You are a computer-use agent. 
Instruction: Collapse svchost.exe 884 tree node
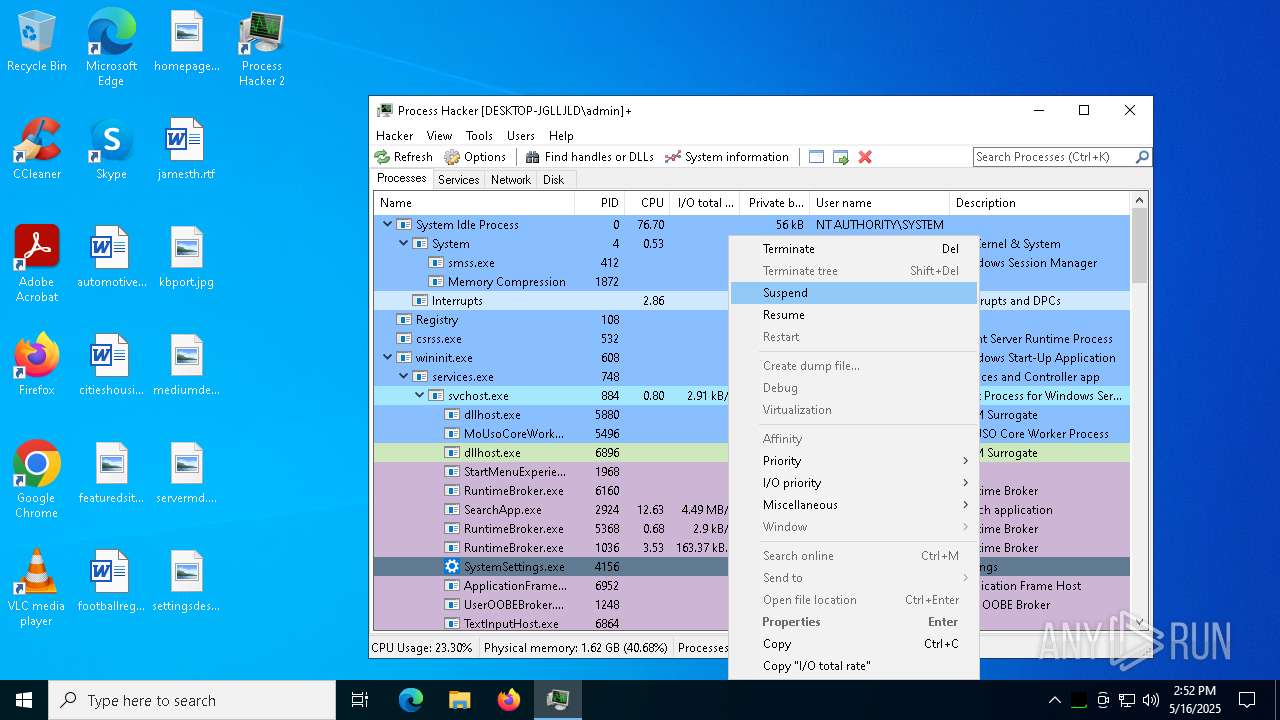(420, 396)
